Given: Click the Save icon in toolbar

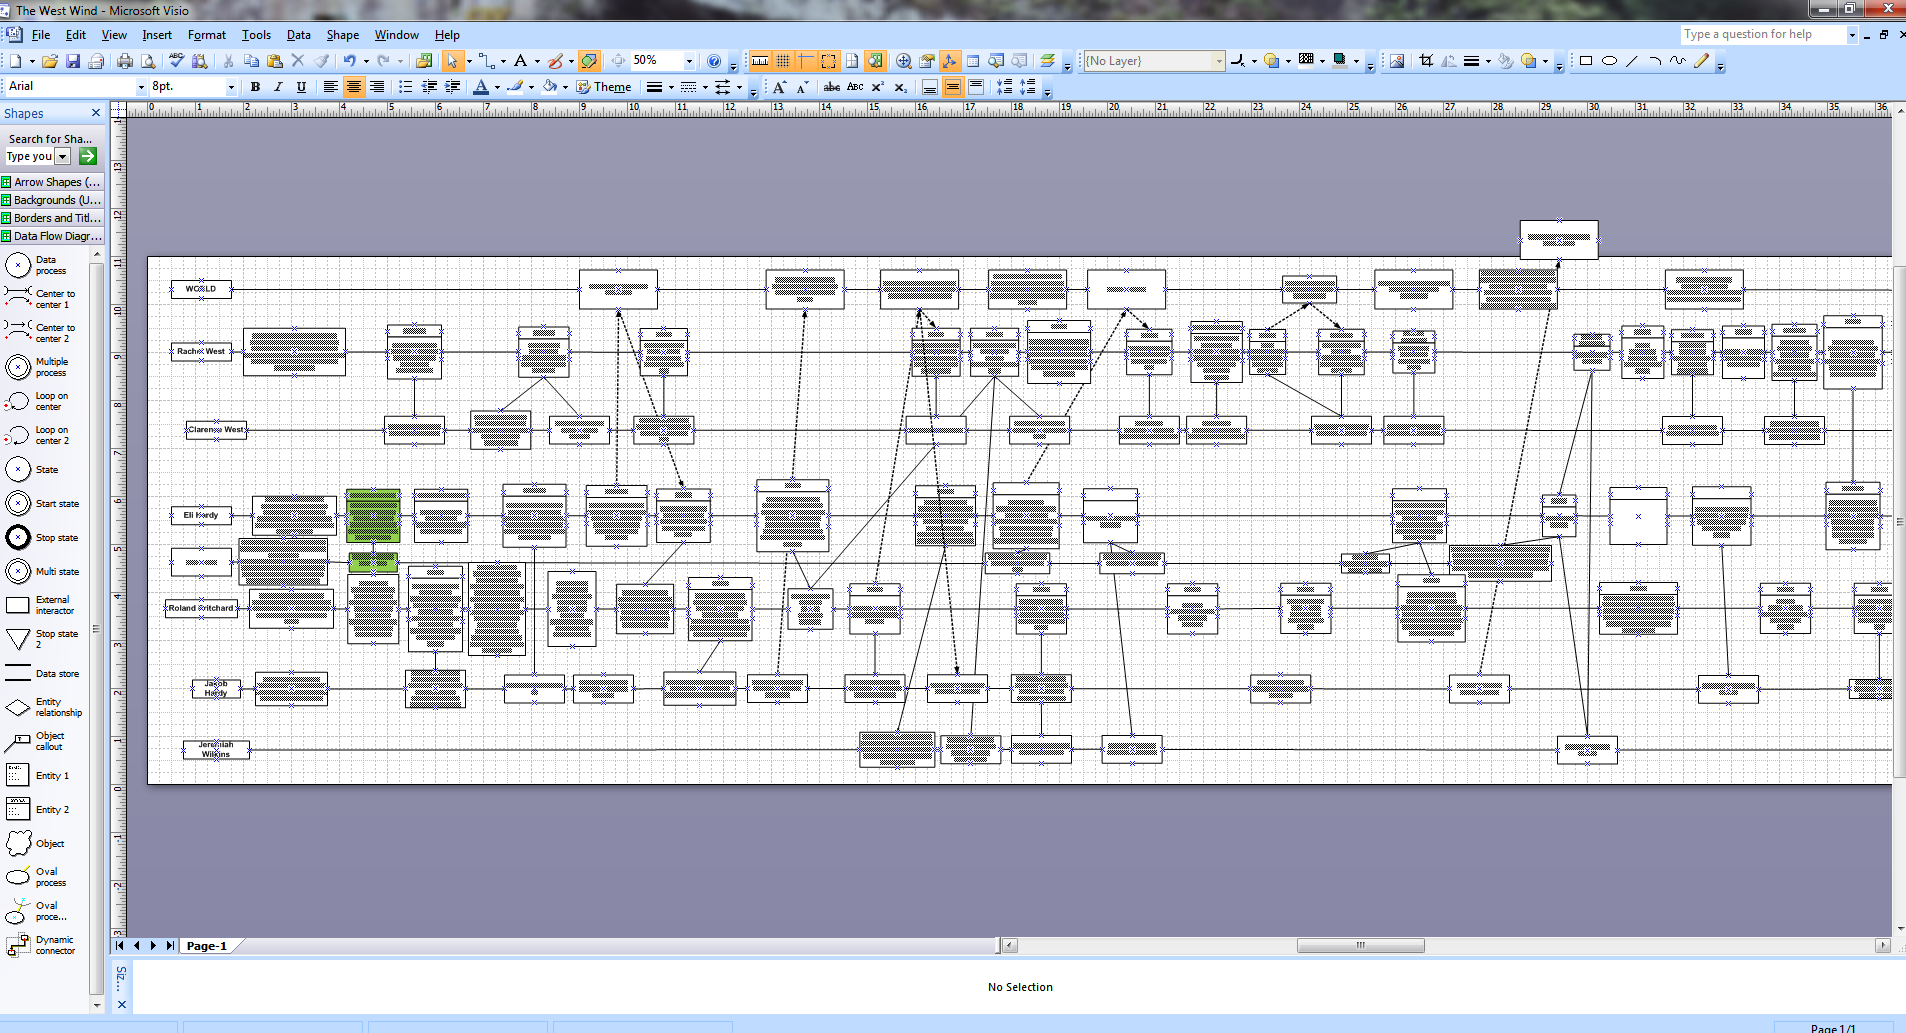Looking at the screenshot, I should click(73, 61).
